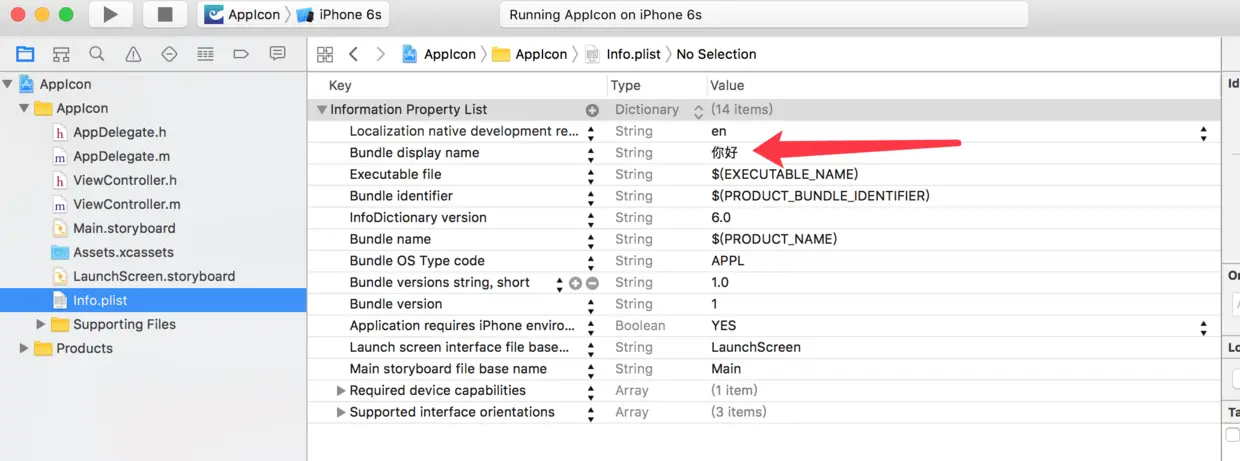Select the Bundle identifier key
The width and height of the screenshot is (1240, 461).
point(401,196)
